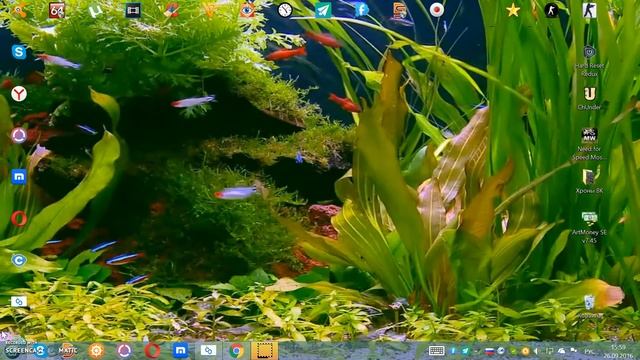Open the yellow dashed-border taskbar app

[x=264, y=351]
